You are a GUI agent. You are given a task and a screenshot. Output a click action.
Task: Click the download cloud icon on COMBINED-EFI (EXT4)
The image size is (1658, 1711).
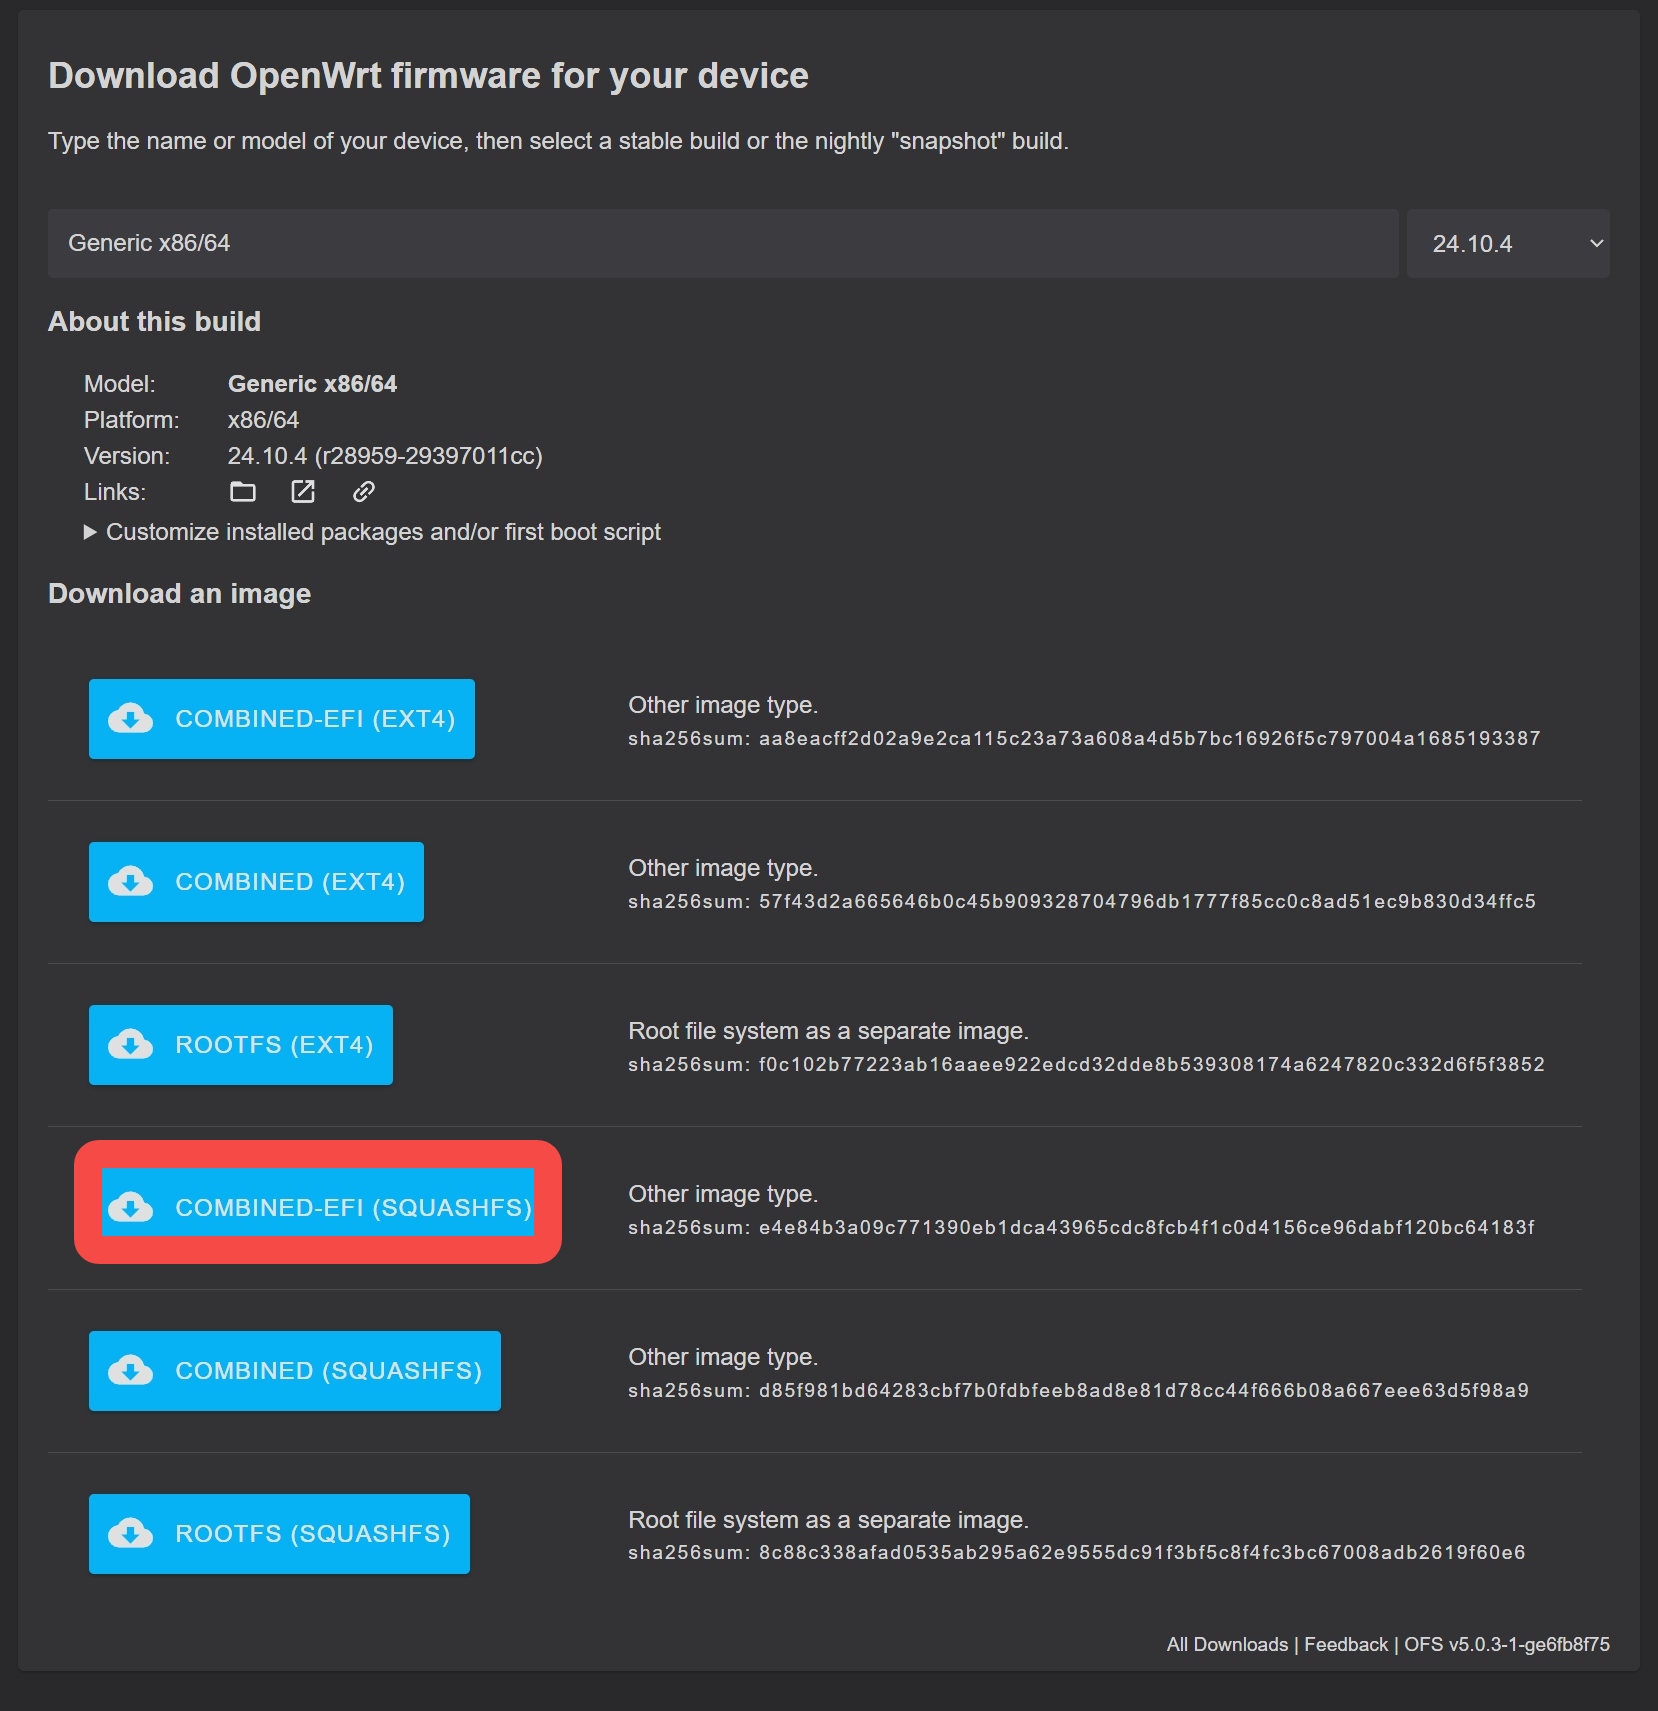point(130,718)
